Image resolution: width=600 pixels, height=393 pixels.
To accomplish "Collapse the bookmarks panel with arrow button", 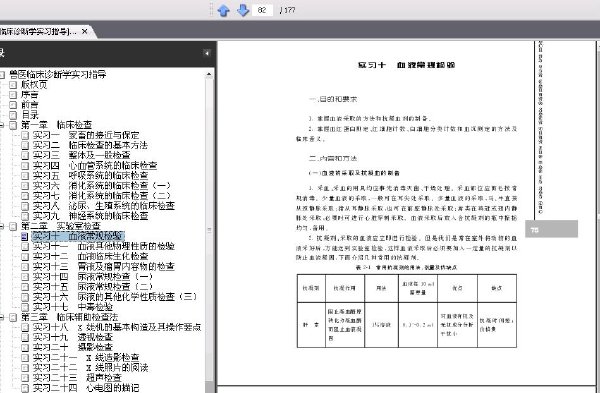I will click(207, 53).
